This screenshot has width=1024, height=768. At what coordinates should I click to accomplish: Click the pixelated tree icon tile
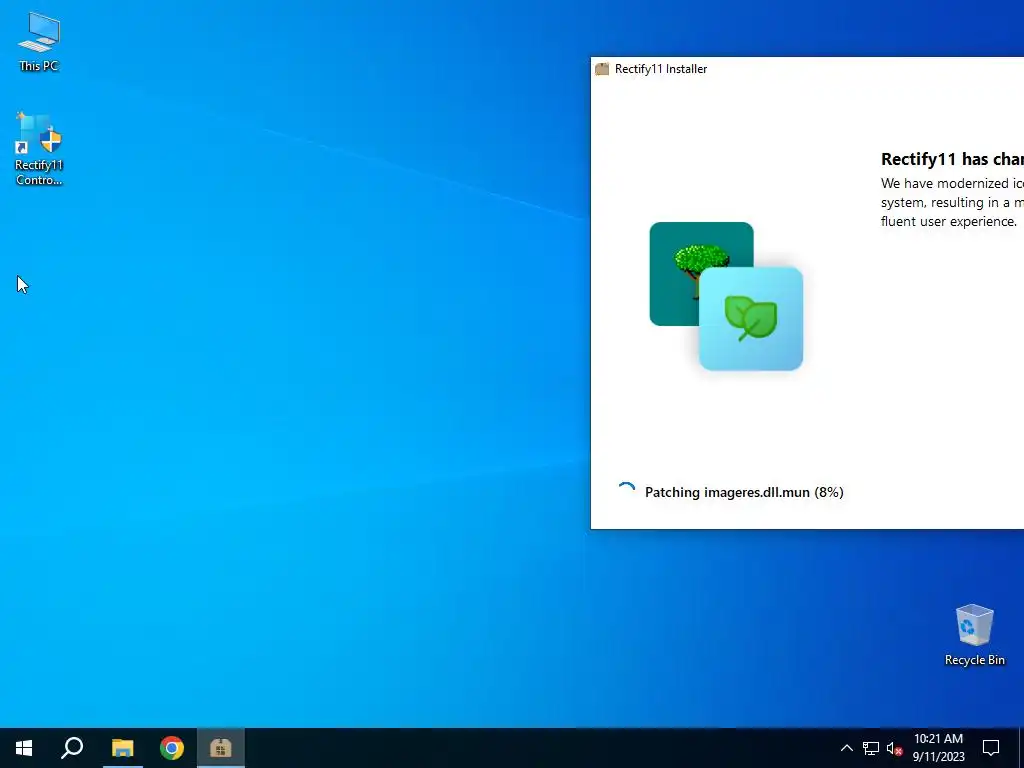(701, 274)
